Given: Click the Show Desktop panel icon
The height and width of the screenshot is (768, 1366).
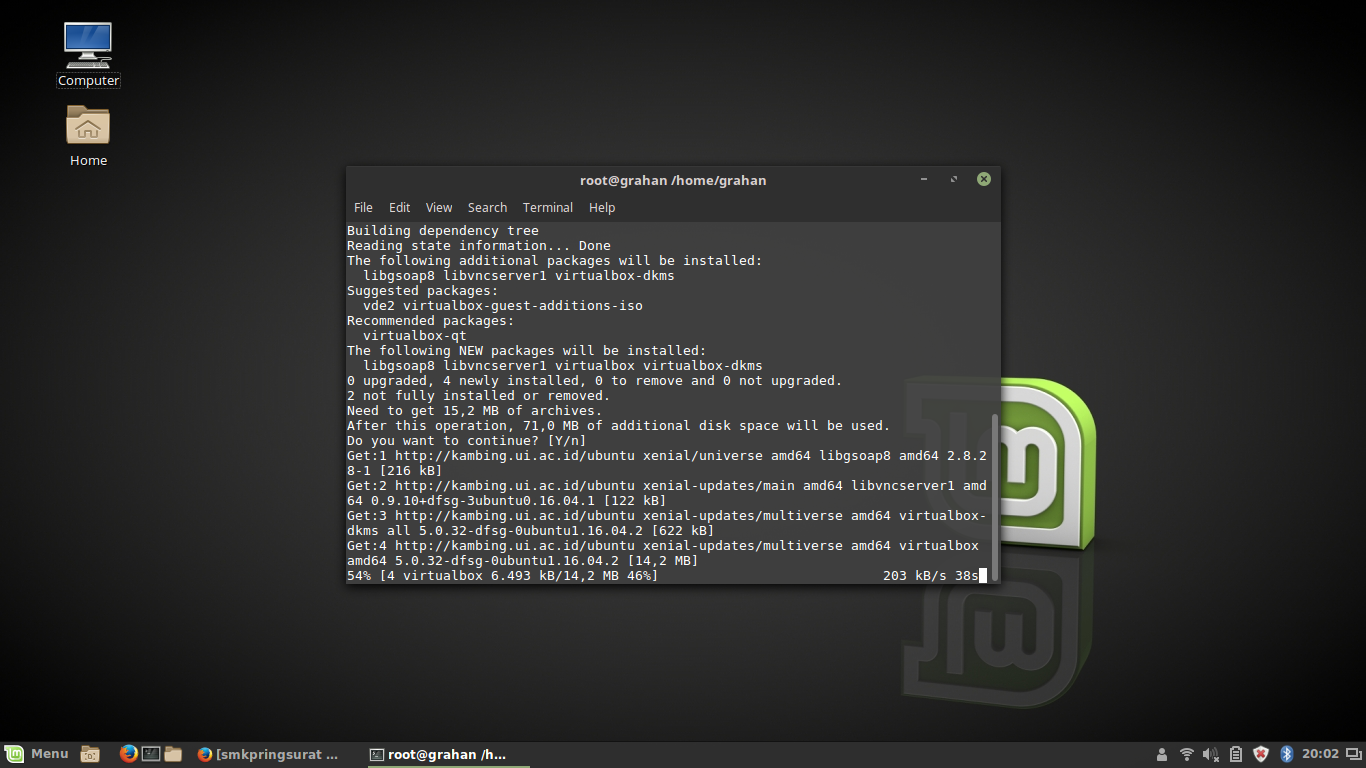Looking at the screenshot, I should pyautogui.click(x=90, y=754).
